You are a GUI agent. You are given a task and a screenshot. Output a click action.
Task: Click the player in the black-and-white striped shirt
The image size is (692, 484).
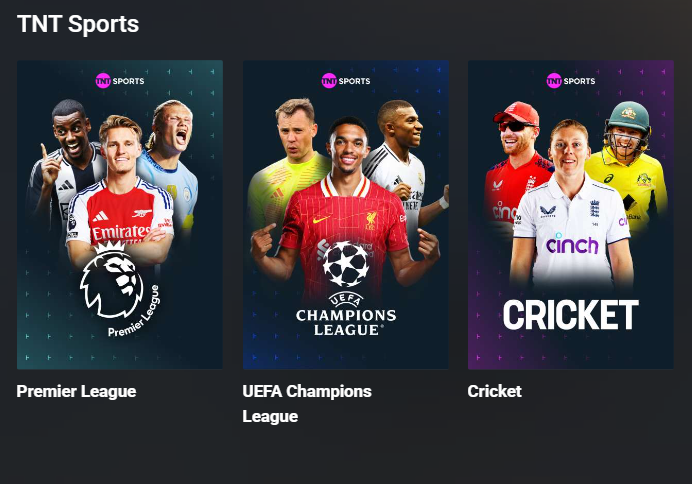(x=66, y=159)
